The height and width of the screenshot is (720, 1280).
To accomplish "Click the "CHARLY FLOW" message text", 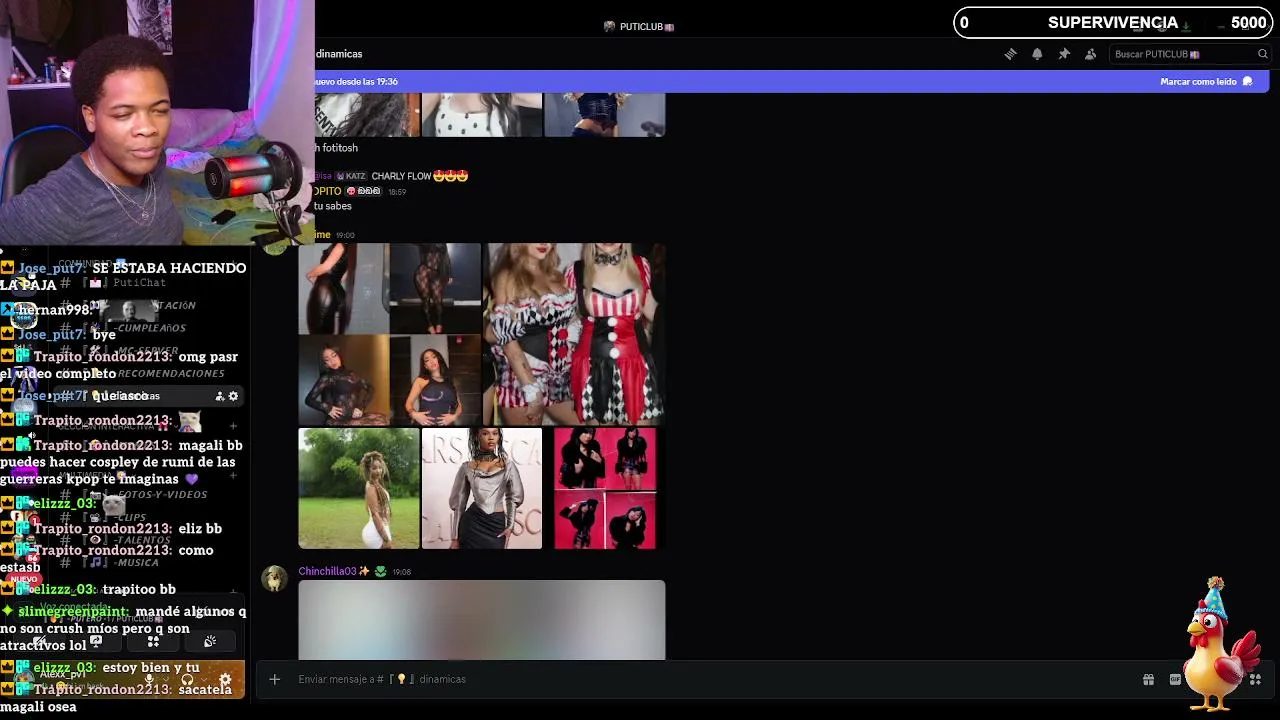I will [401, 176].
